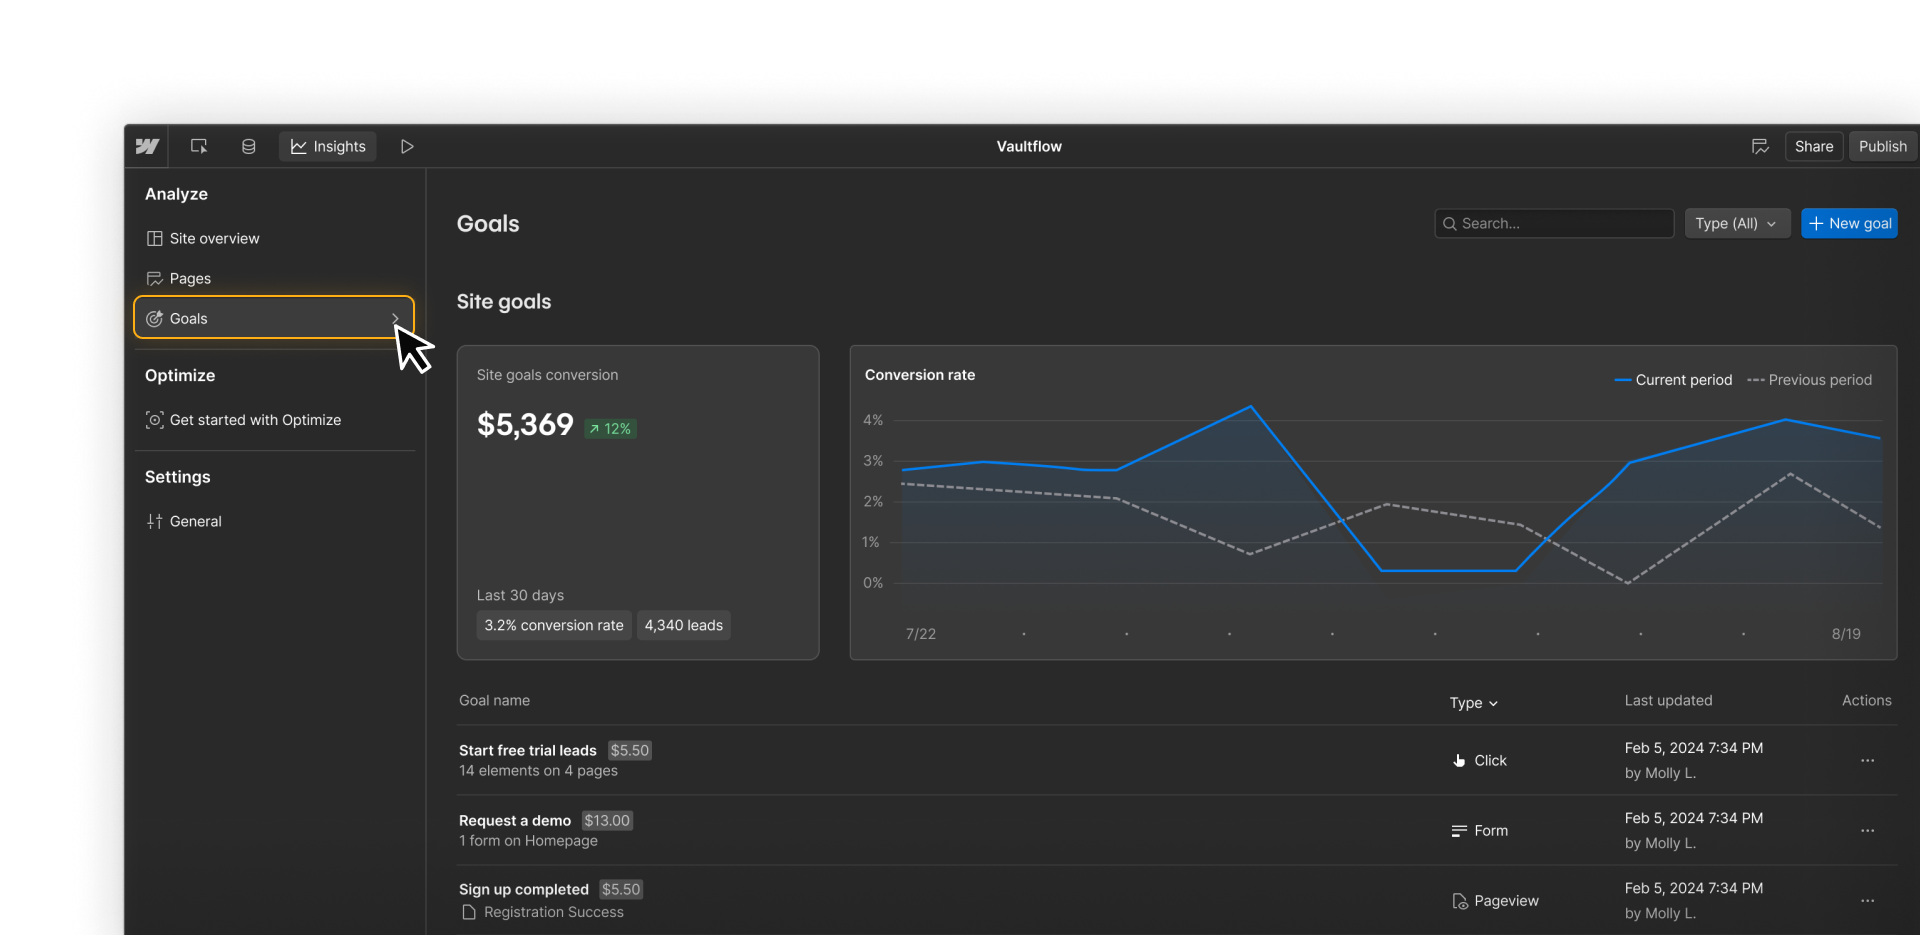Click the $13.00 value tag
1920x935 pixels.
(x=607, y=820)
